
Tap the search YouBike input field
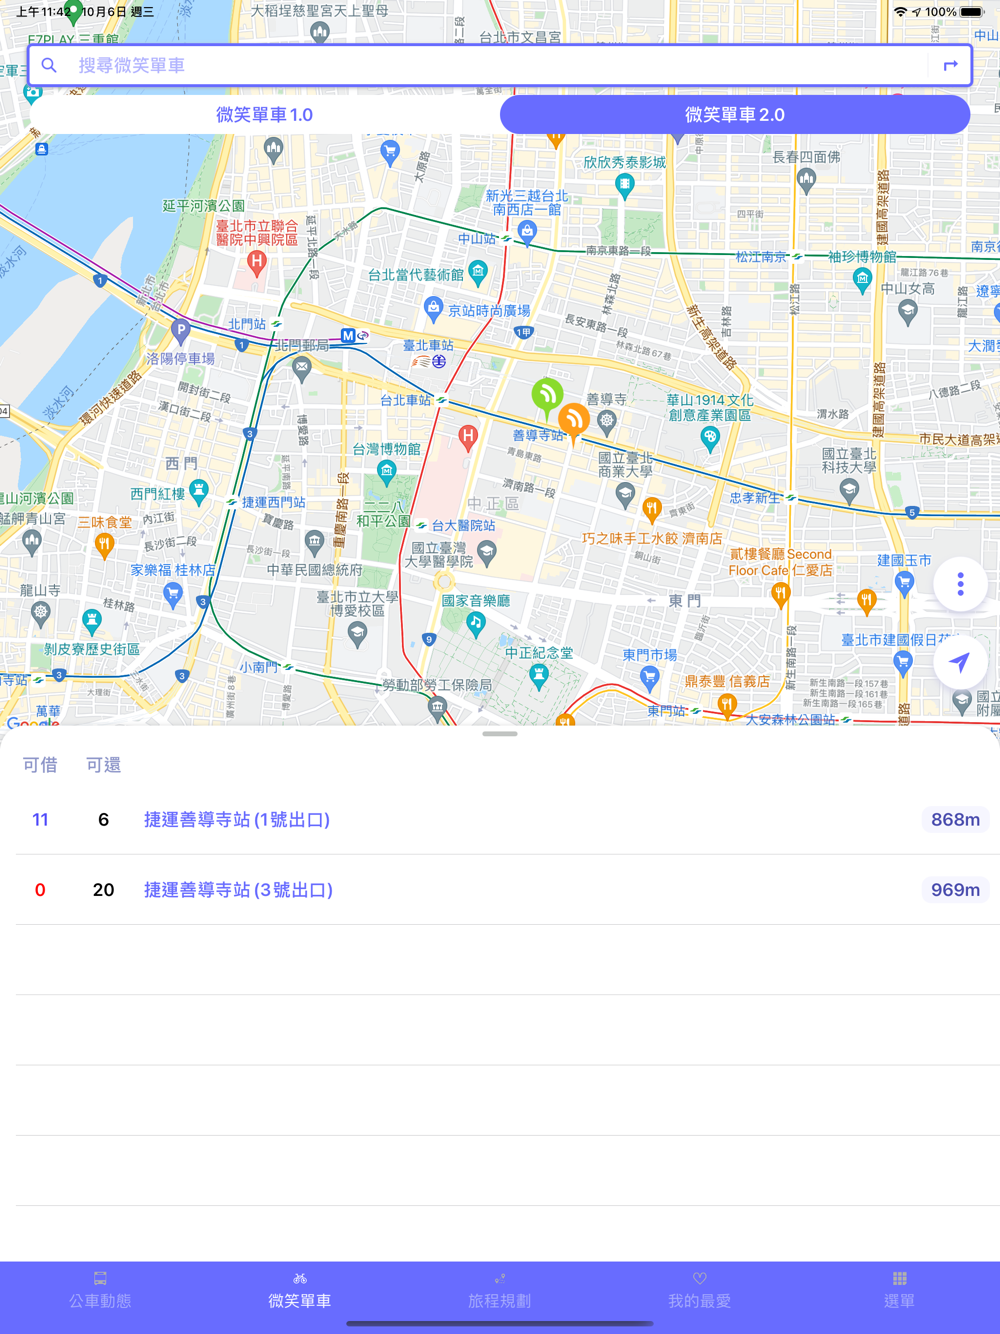(x=500, y=65)
